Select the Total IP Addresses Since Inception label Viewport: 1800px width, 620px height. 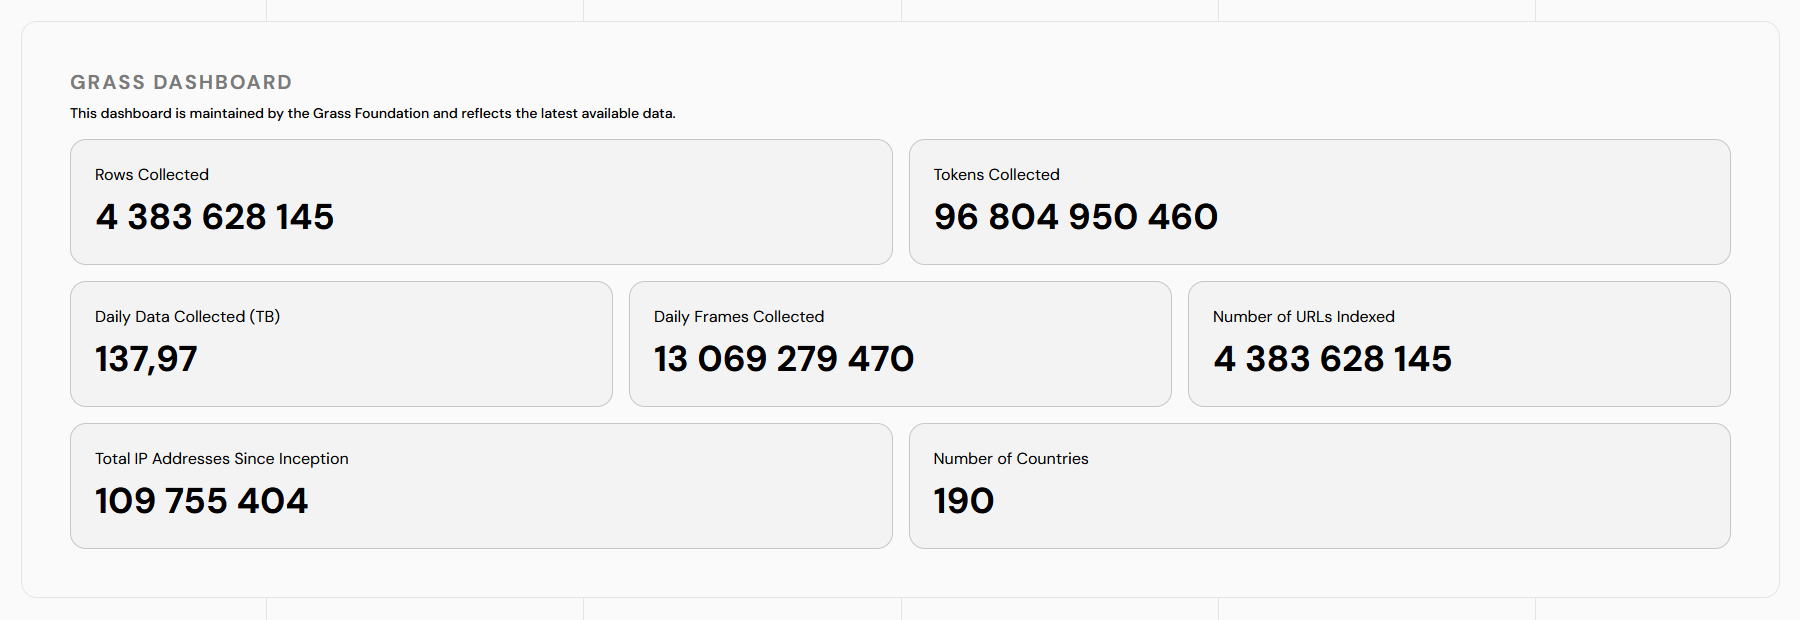(x=222, y=459)
